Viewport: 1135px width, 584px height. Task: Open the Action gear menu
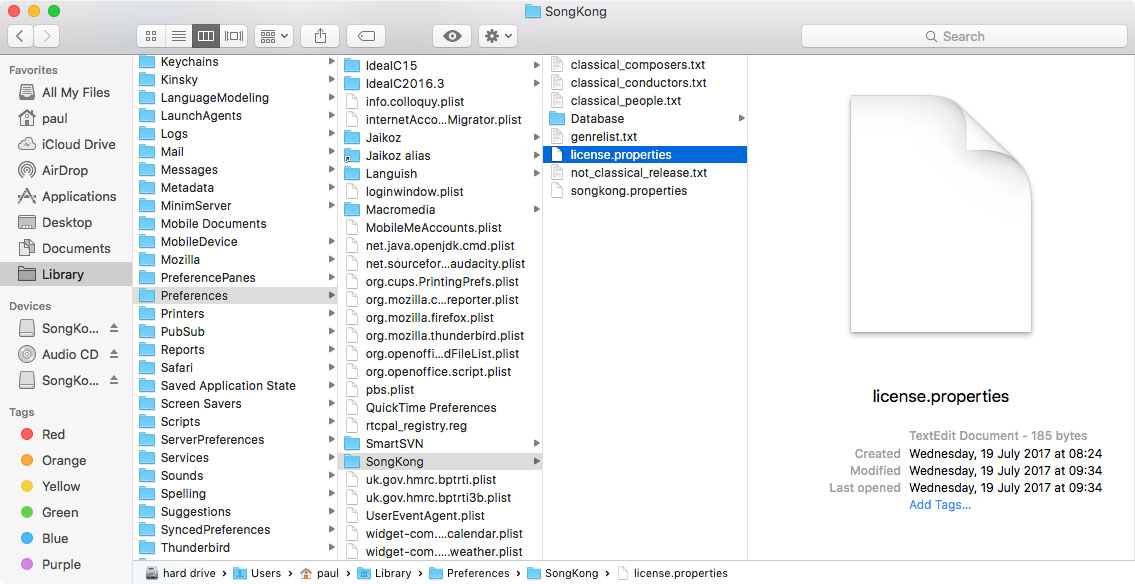(498, 36)
